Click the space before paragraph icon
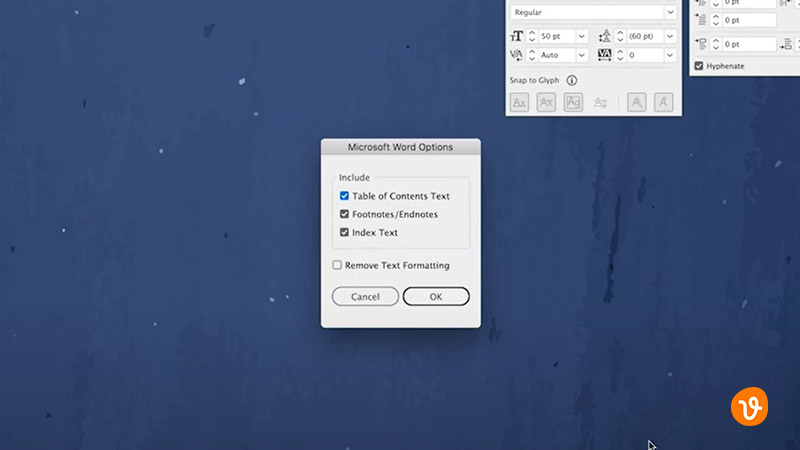 [702, 44]
